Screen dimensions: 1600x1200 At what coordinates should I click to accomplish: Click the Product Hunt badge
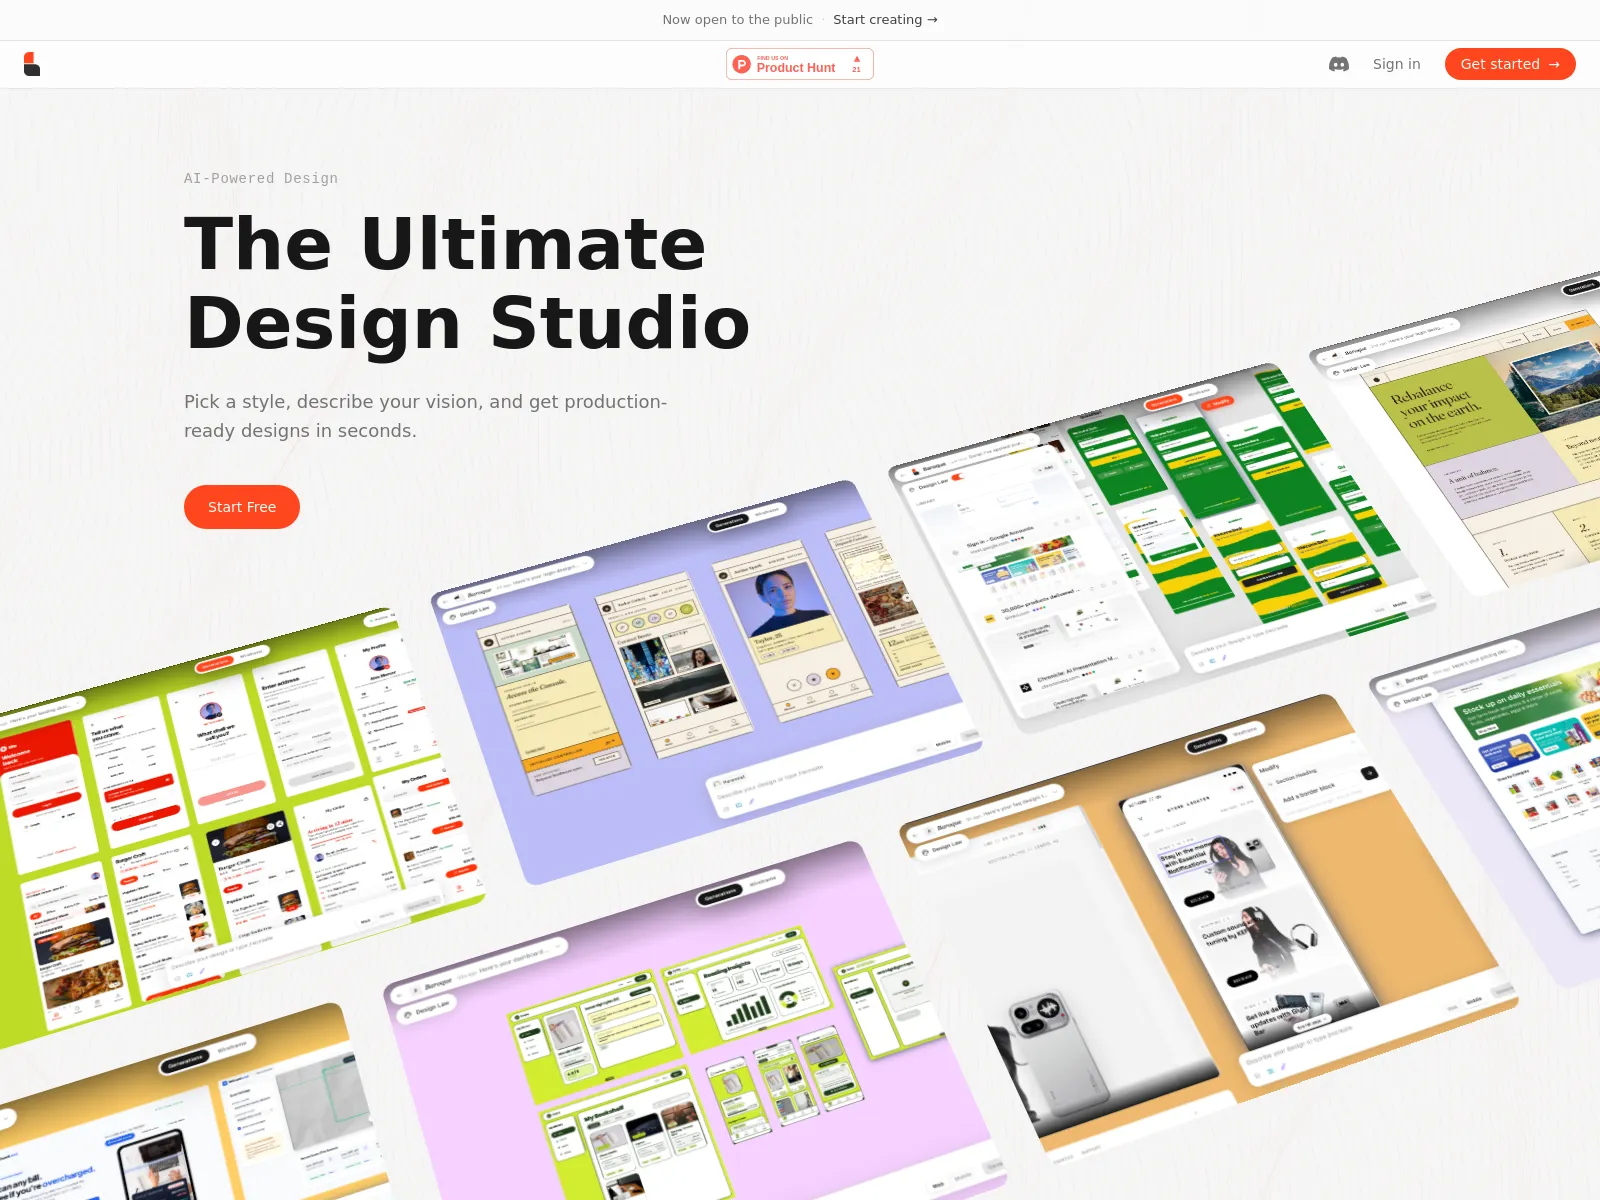coord(800,64)
